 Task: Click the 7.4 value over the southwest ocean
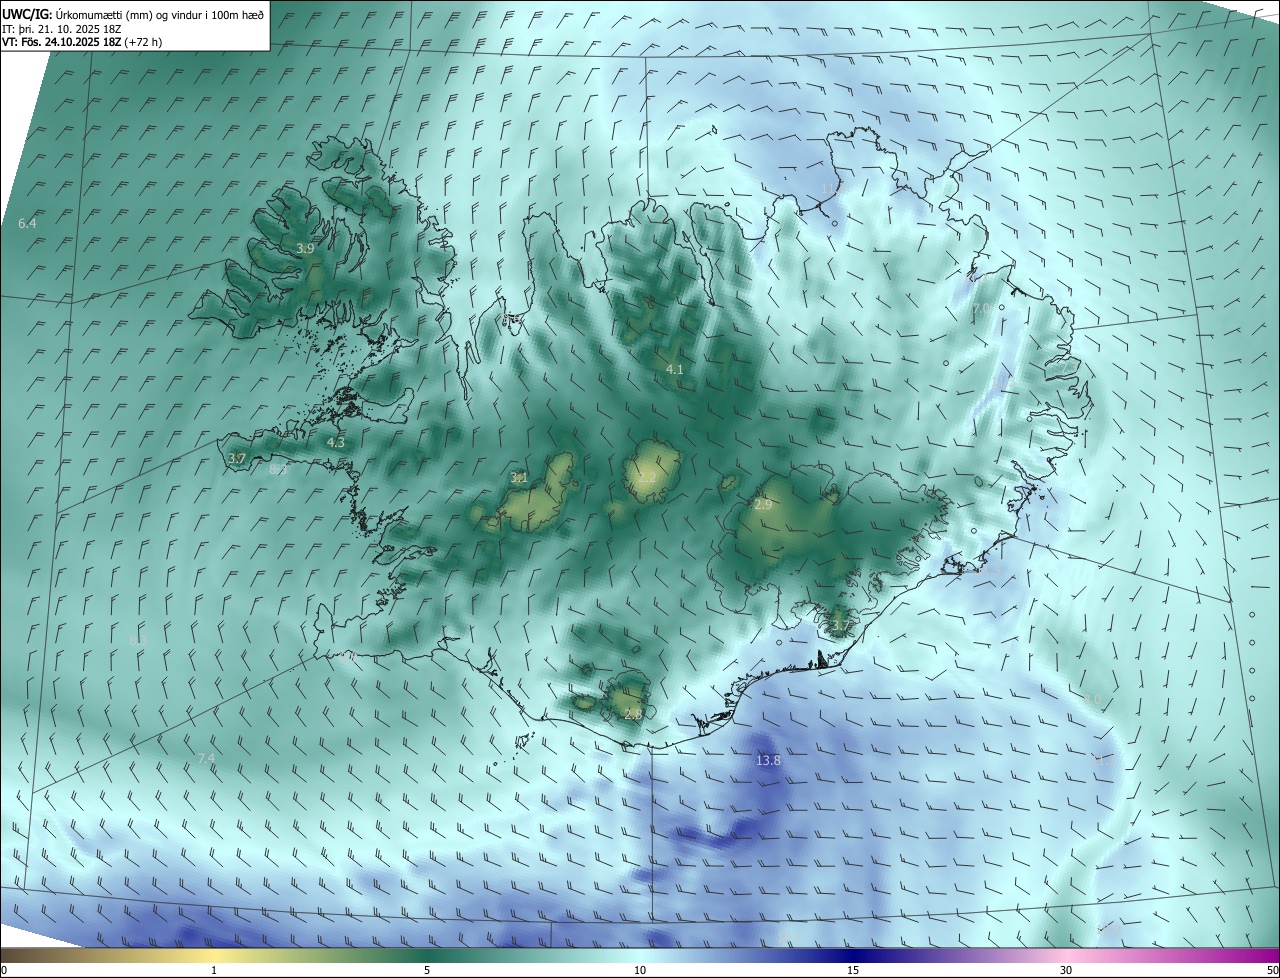click(206, 759)
